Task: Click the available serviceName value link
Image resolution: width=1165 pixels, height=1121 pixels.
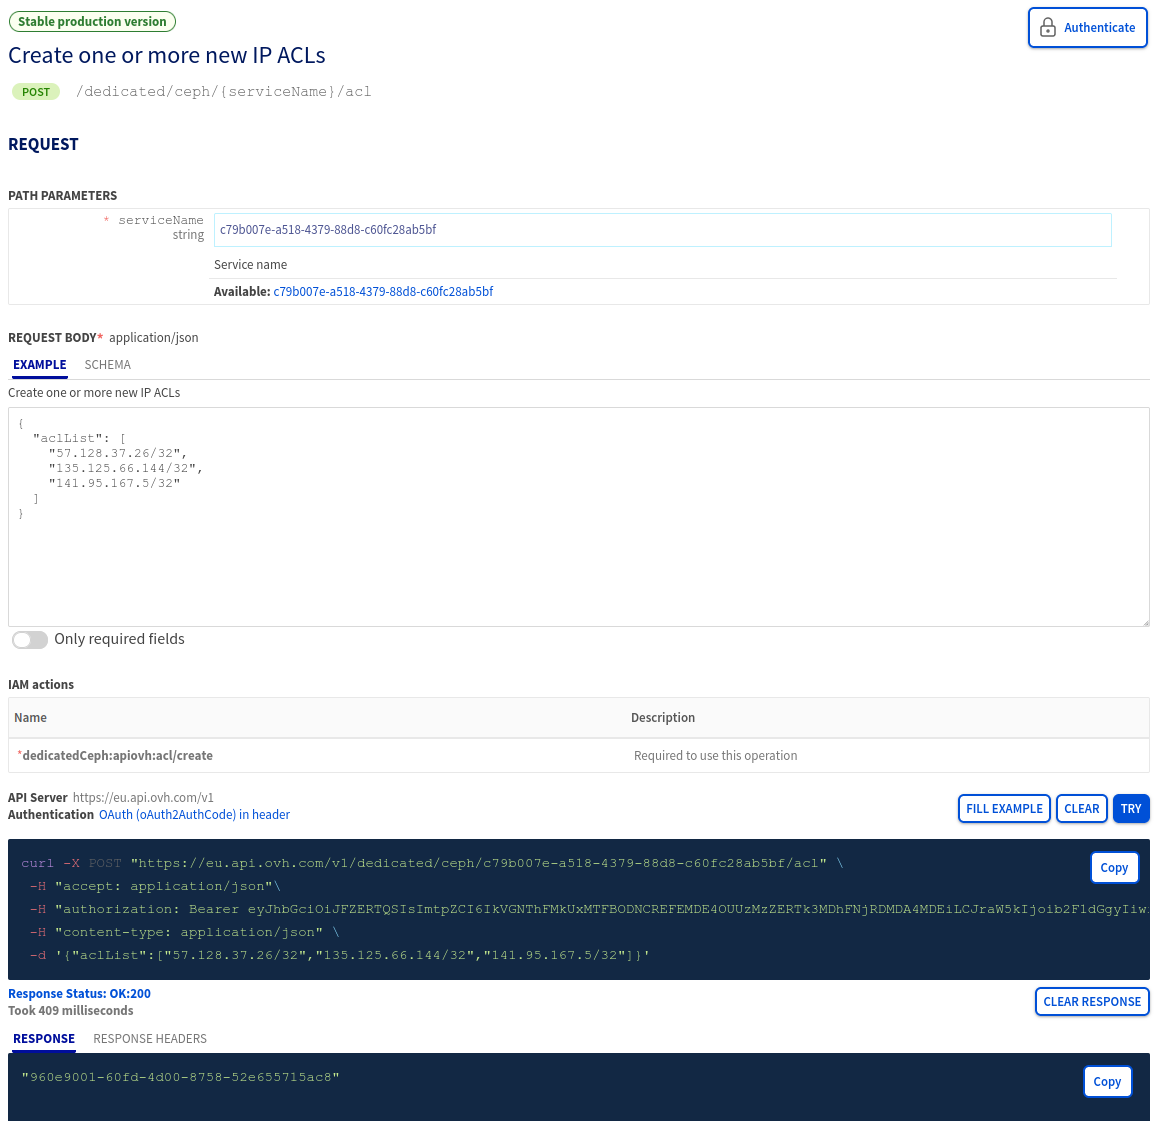Action: pyautogui.click(x=383, y=291)
